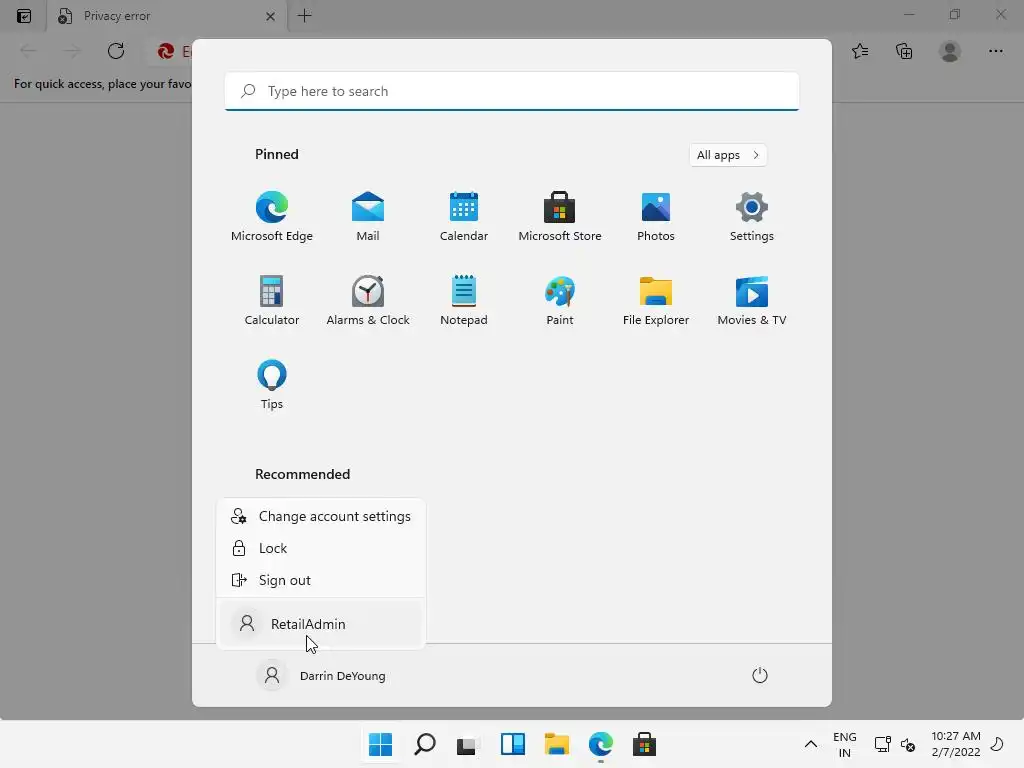Choose Sign out from user menu
Viewport: 1024px width, 768px height.
[321, 580]
